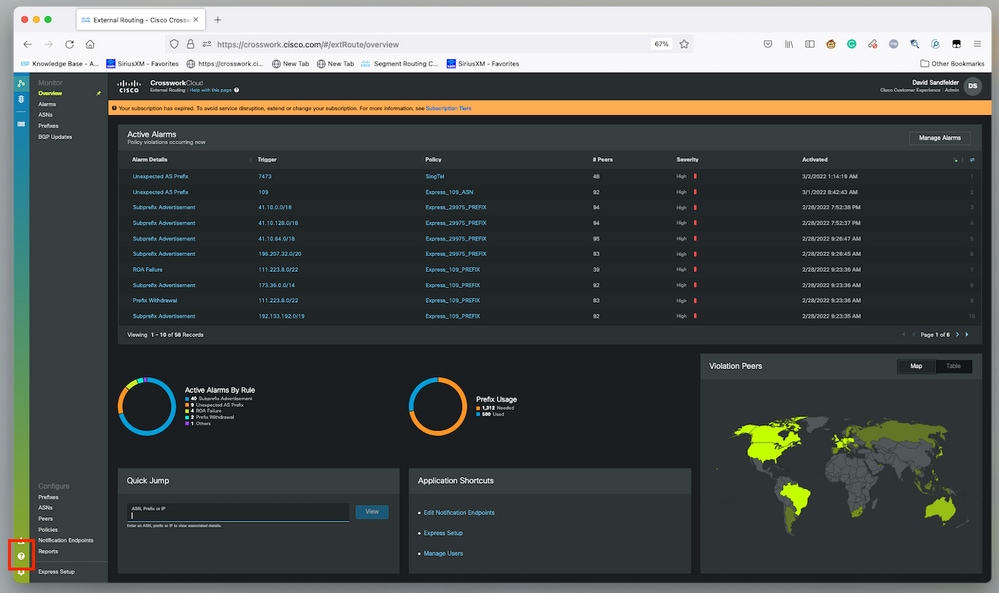
Task: Open trigger 196.207.32.0/20 link
Action: click(280, 254)
